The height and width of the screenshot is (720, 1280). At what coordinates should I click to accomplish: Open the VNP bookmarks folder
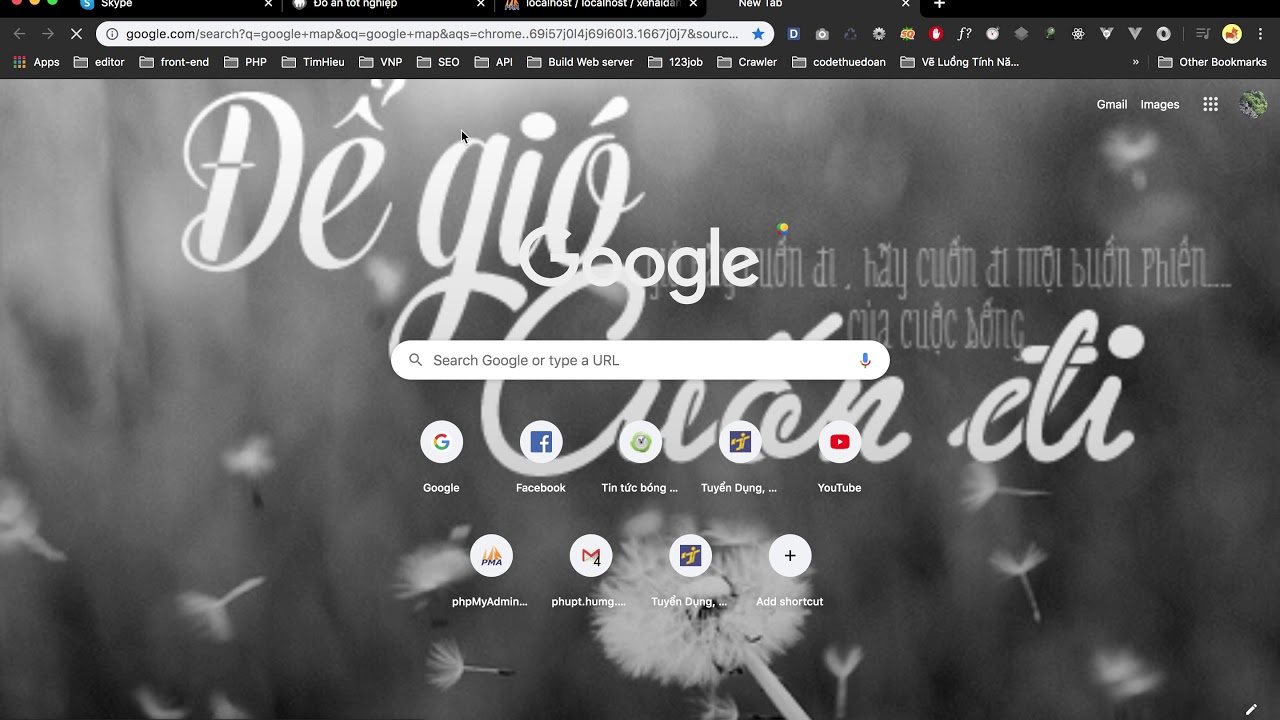click(x=380, y=62)
